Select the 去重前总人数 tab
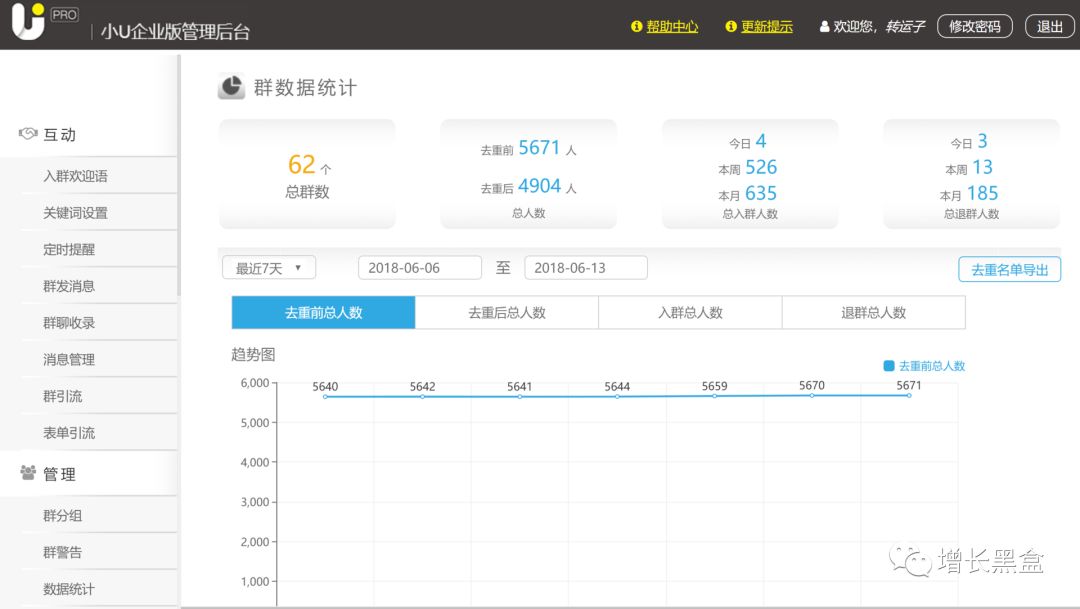Screen dimensions: 1080x609 323,312
